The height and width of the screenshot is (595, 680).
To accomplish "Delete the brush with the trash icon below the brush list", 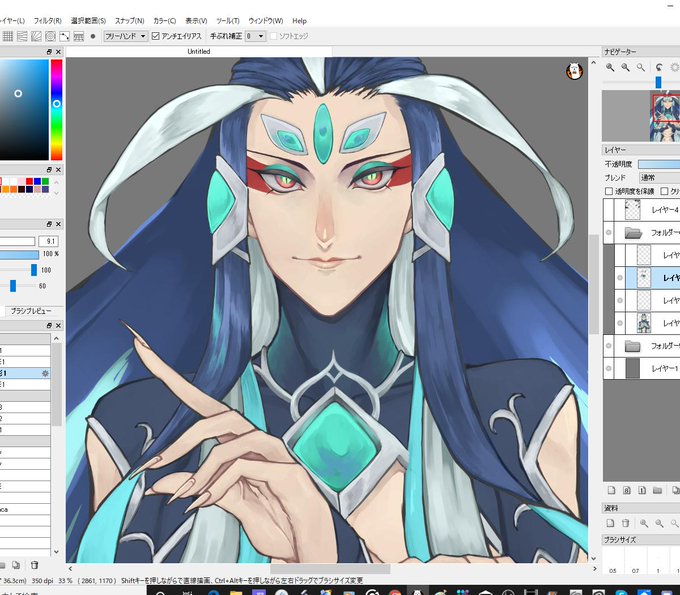I will [34, 565].
